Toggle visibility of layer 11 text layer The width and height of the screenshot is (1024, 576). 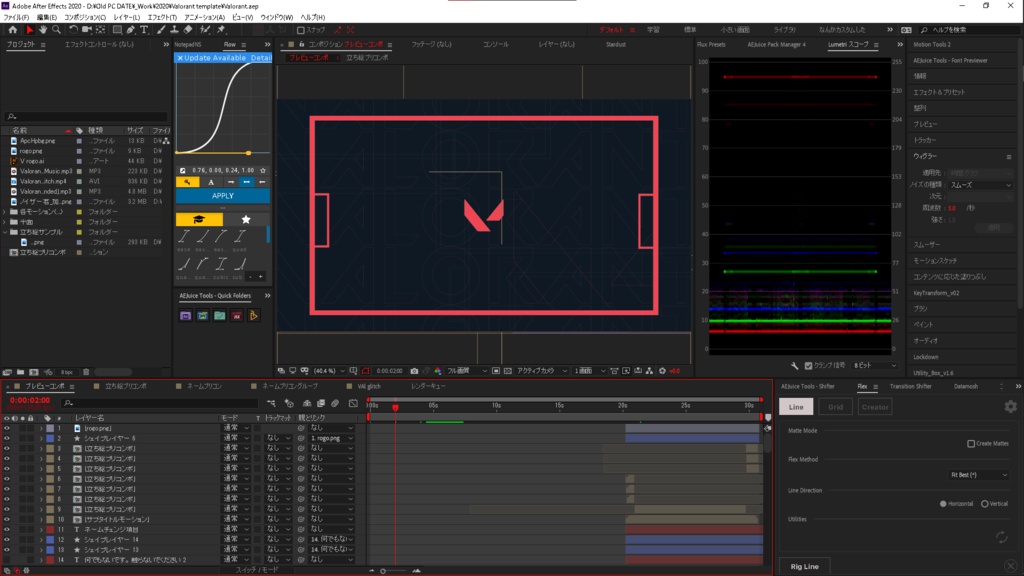[7, 530]
